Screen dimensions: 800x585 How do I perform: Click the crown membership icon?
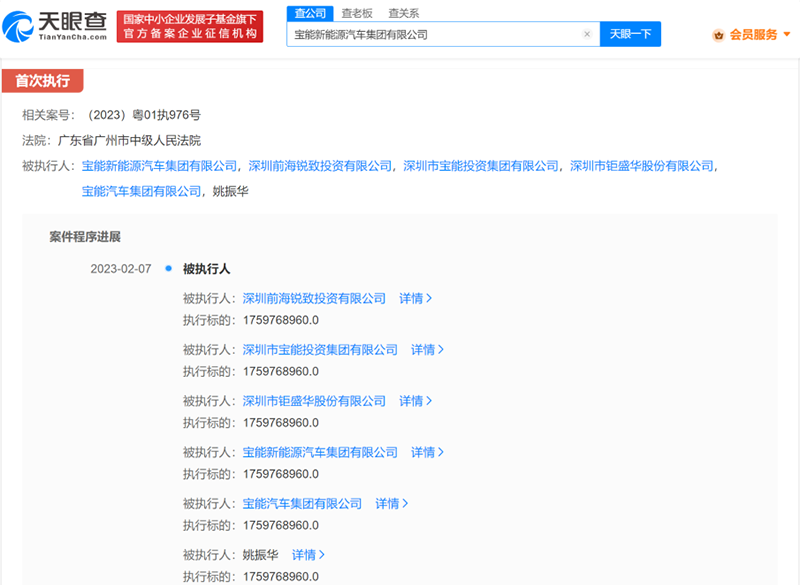[x=718, y=35]
